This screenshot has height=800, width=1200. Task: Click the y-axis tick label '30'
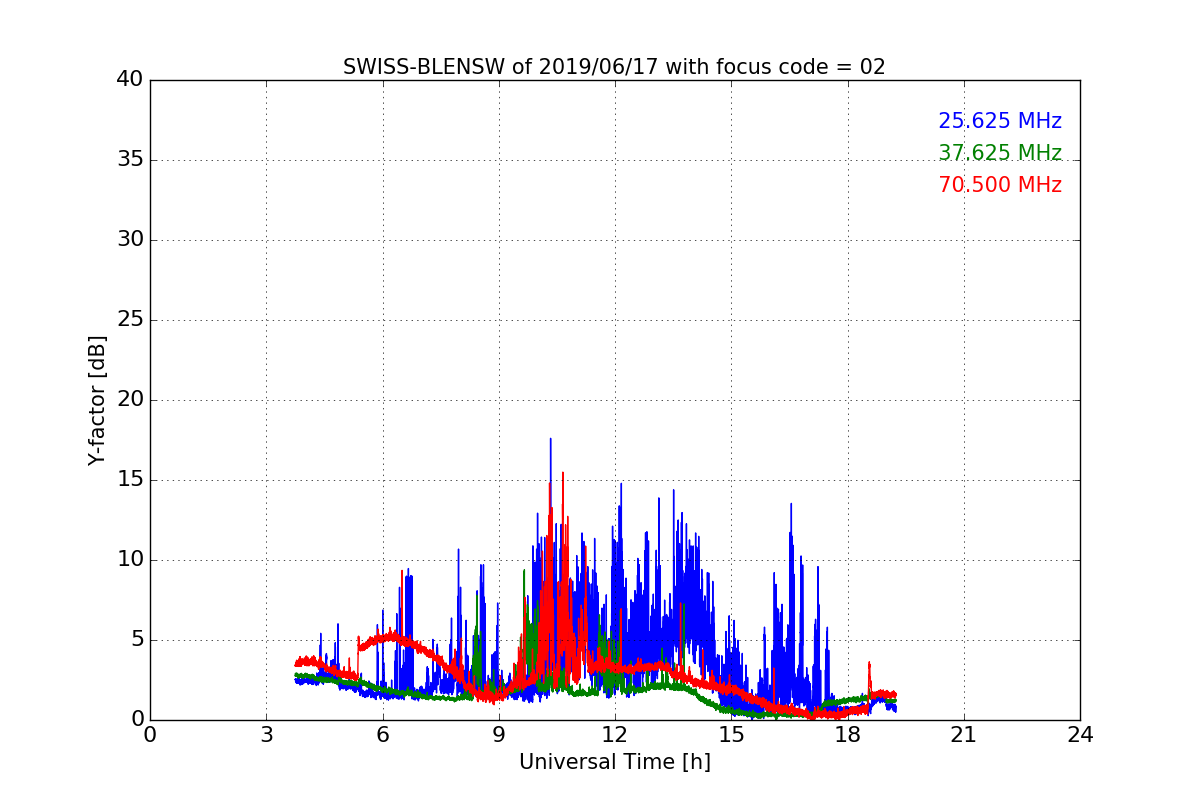(130, 240)
